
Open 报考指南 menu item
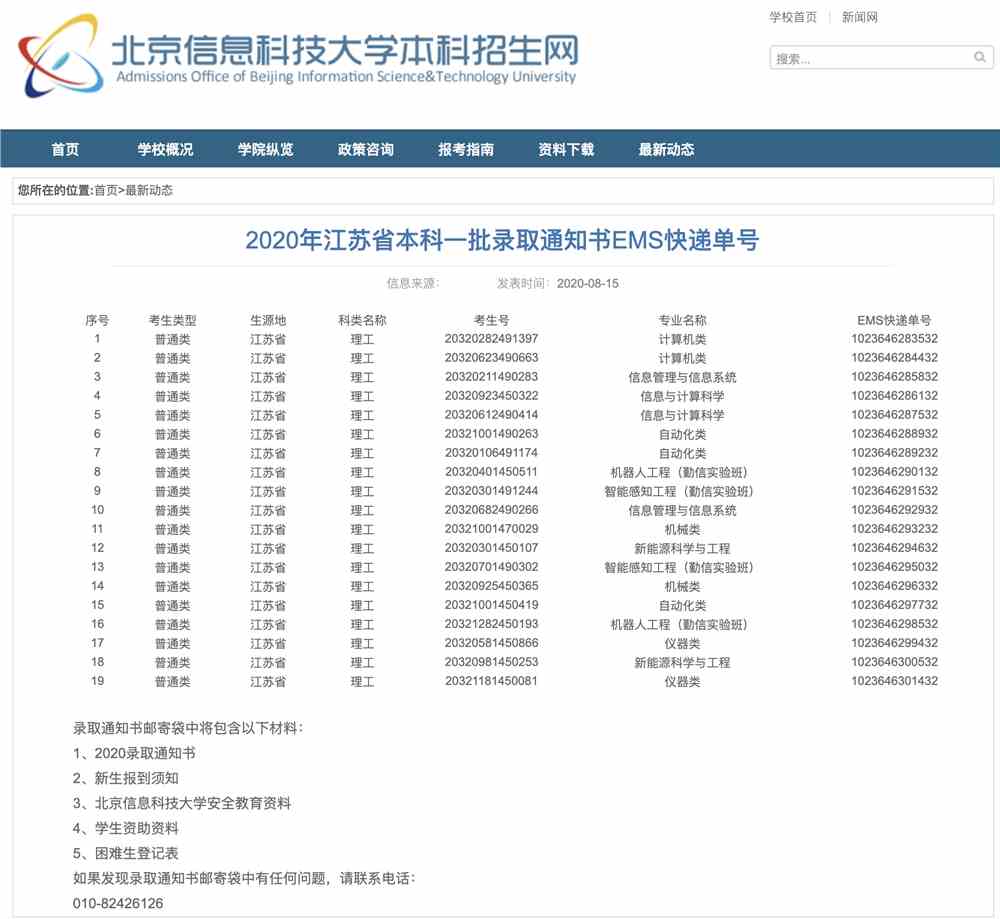coord(466,149)
